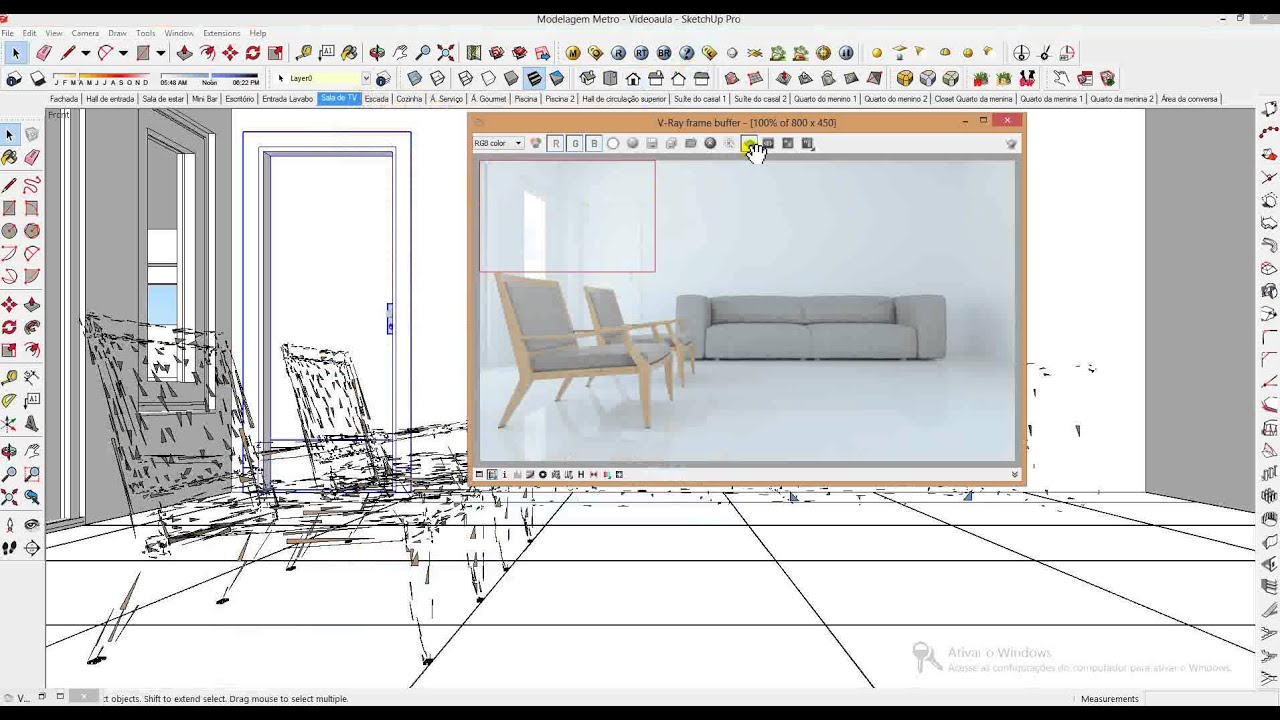Activate the Offset tool in the top toolbar
The width and height of the screenshot is (1280, 720).
(208, 53)
